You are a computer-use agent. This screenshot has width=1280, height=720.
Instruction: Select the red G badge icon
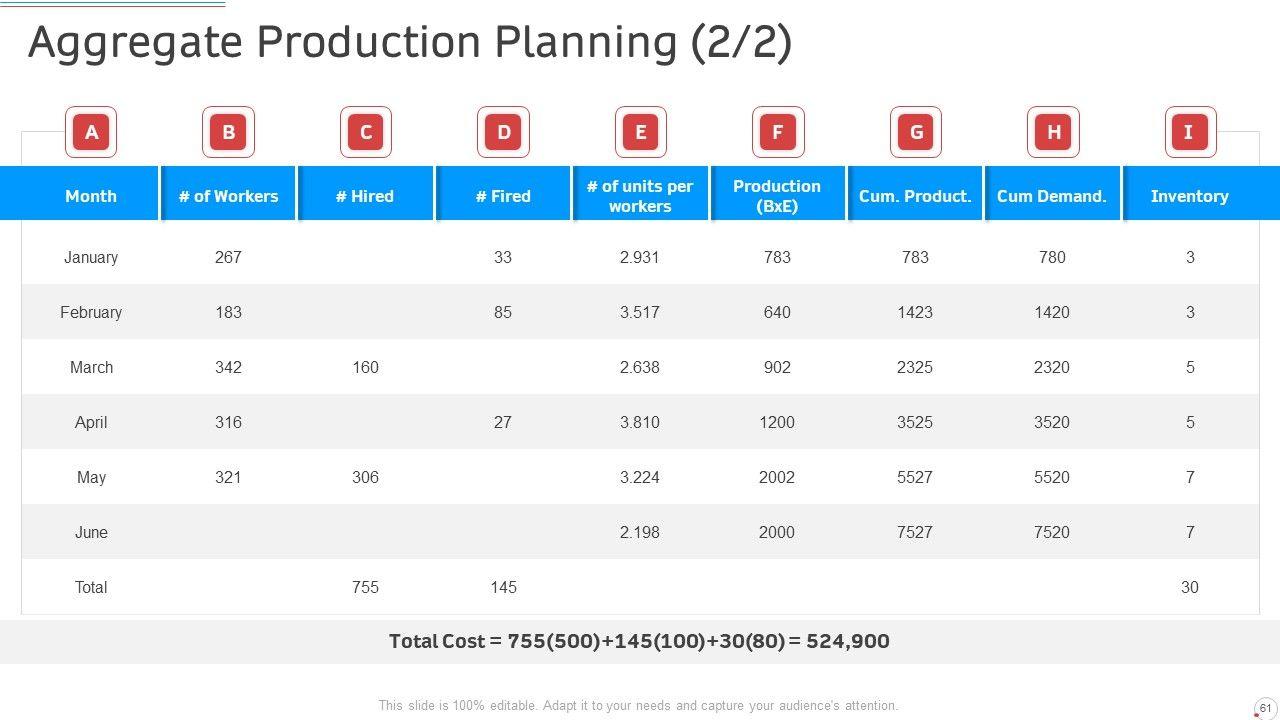tap(916, 132)
